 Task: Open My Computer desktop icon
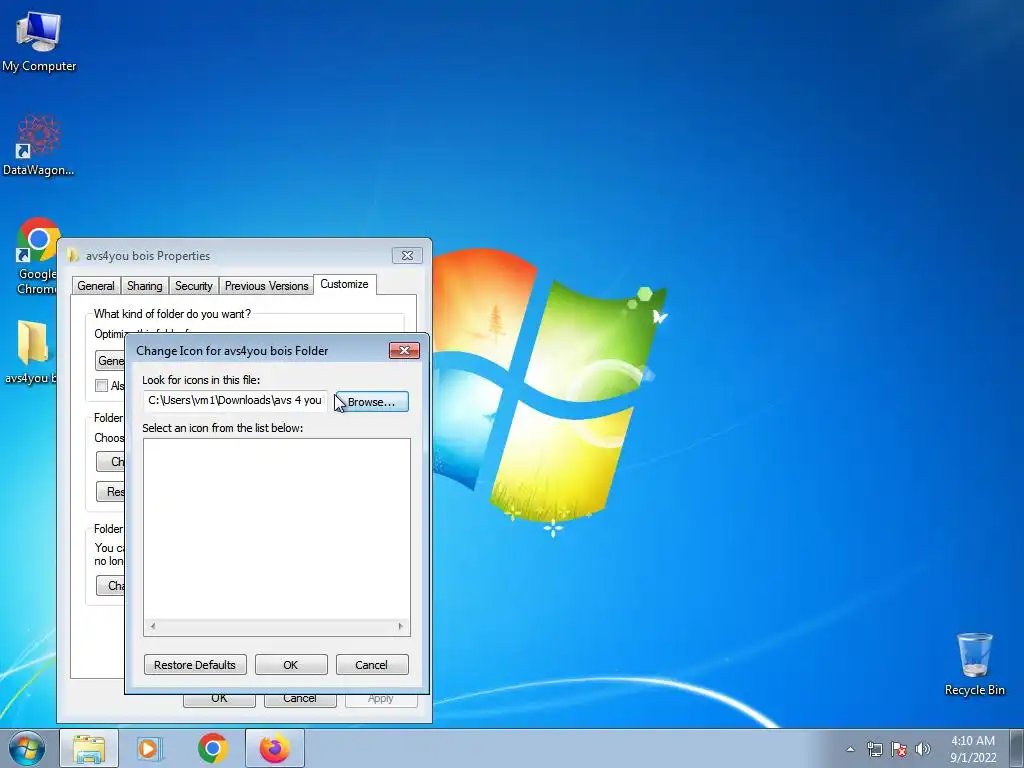tap(39, 41)
